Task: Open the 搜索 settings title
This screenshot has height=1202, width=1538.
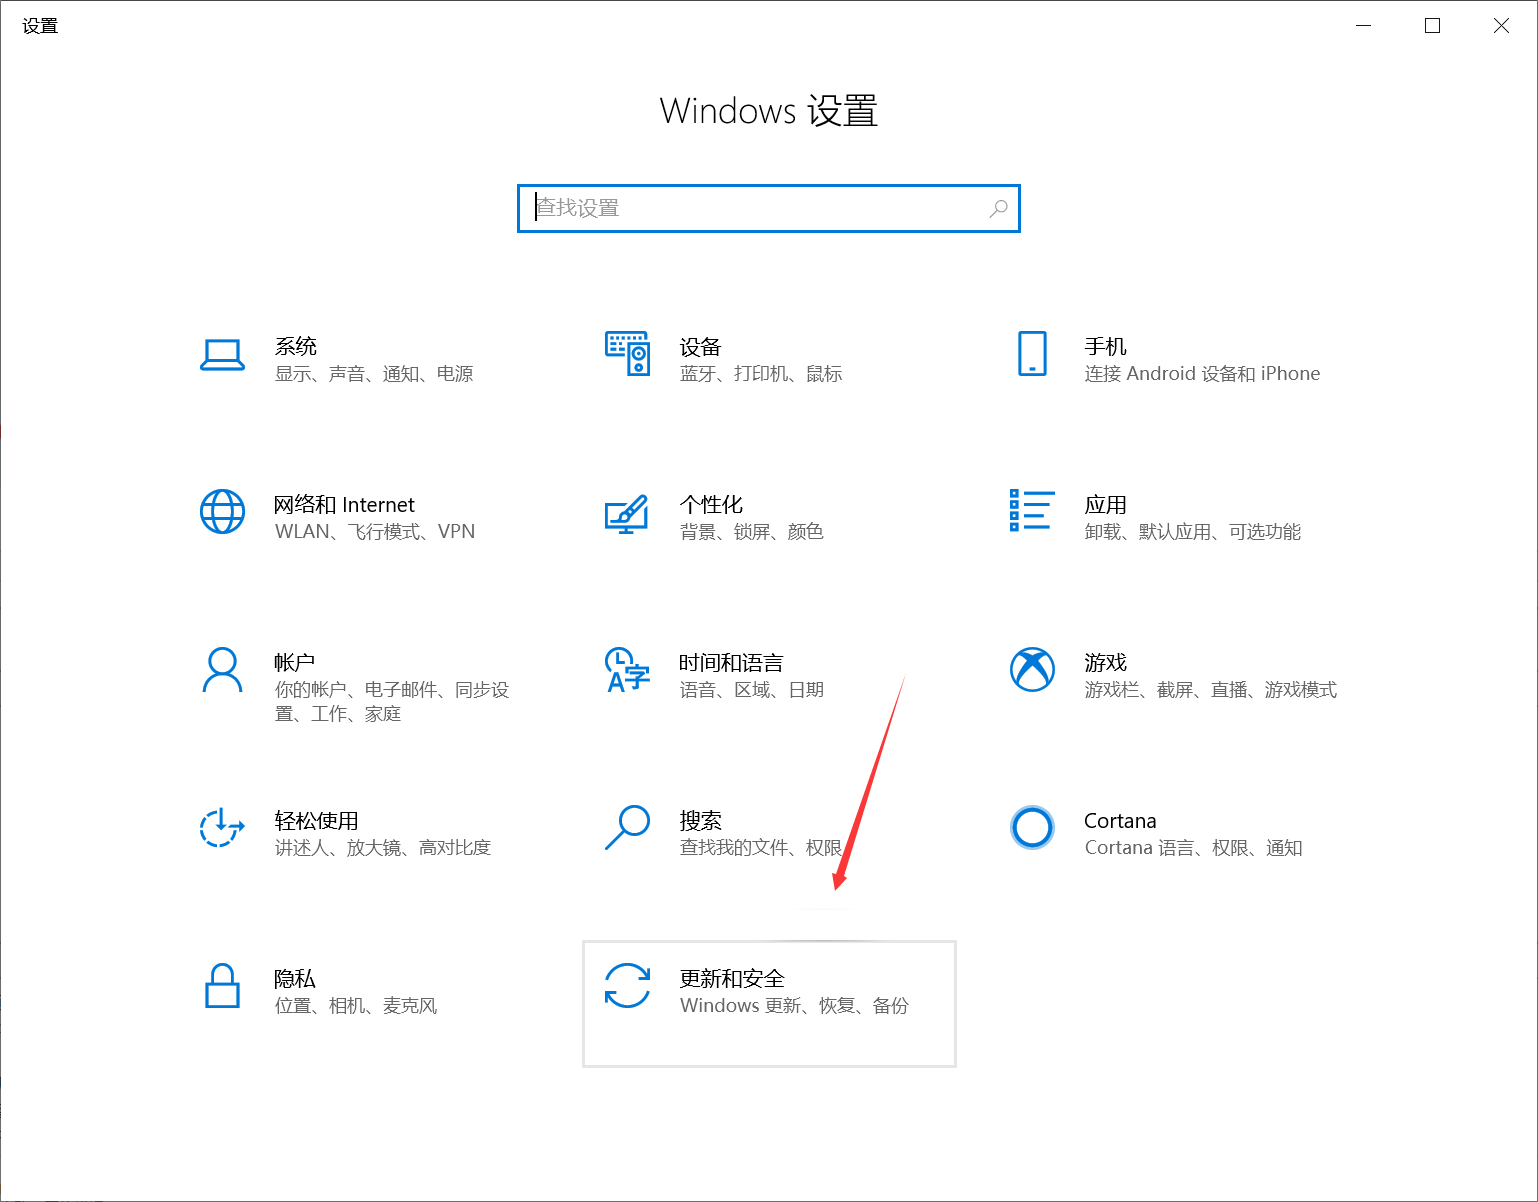Action: pos(700,821)
